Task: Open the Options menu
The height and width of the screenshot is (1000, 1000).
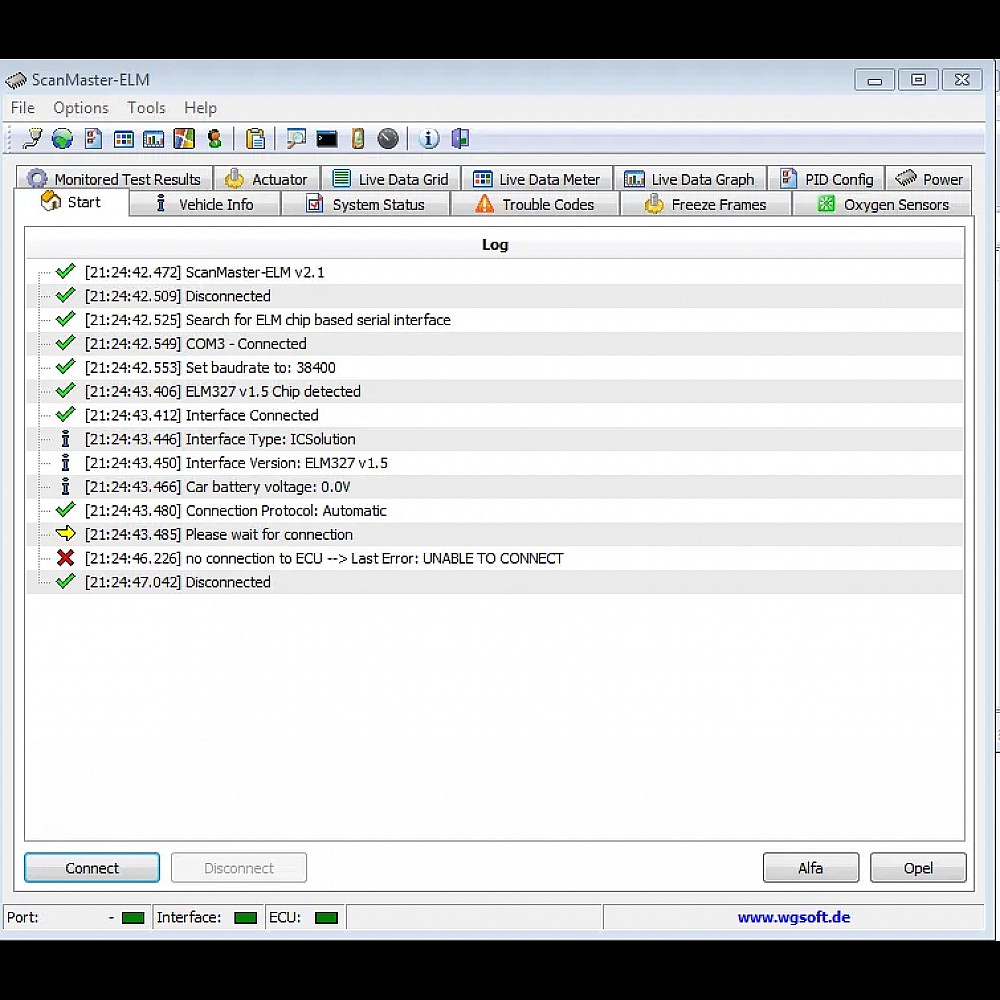Action: (x=80, y=108)
